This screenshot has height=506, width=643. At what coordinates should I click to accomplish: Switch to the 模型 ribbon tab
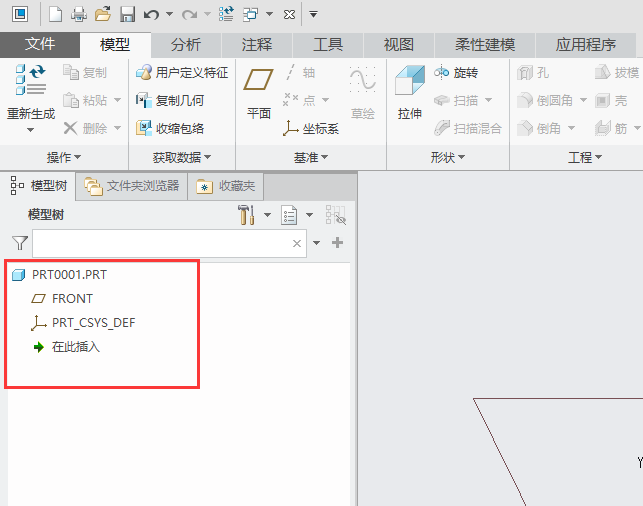click(115, 45)
